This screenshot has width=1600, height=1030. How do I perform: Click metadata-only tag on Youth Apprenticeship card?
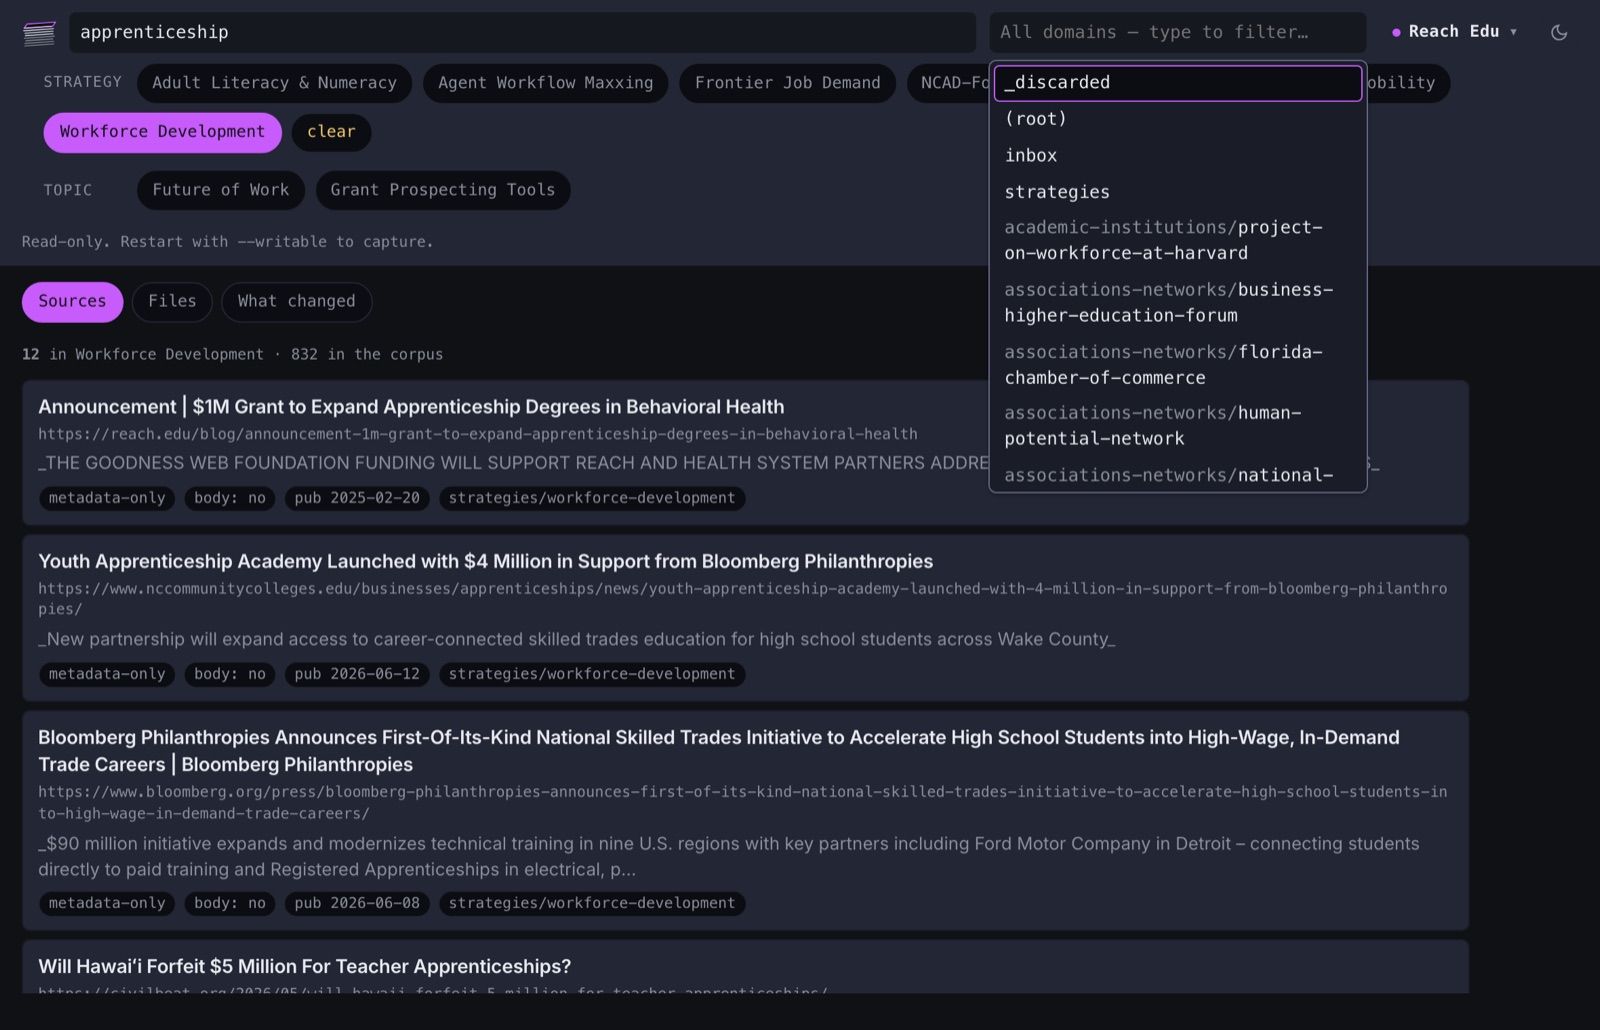click(x=107, y=674)
